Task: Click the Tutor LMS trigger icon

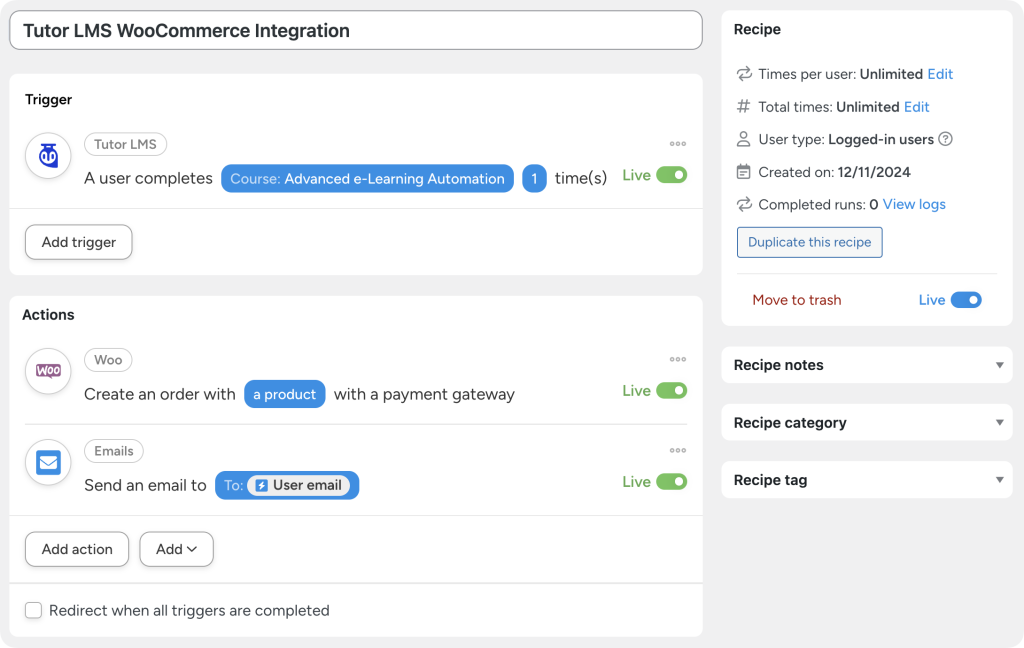Action: pos(47,156)
